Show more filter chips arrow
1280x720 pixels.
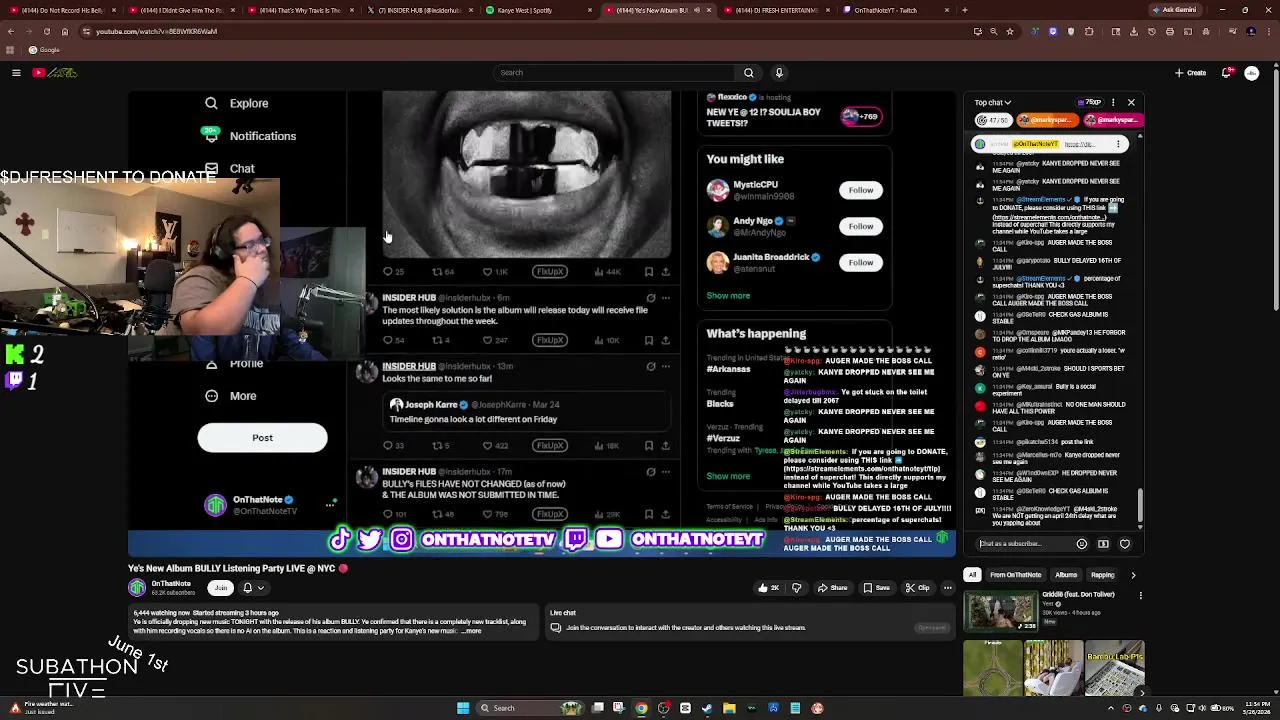(1133, 575)
